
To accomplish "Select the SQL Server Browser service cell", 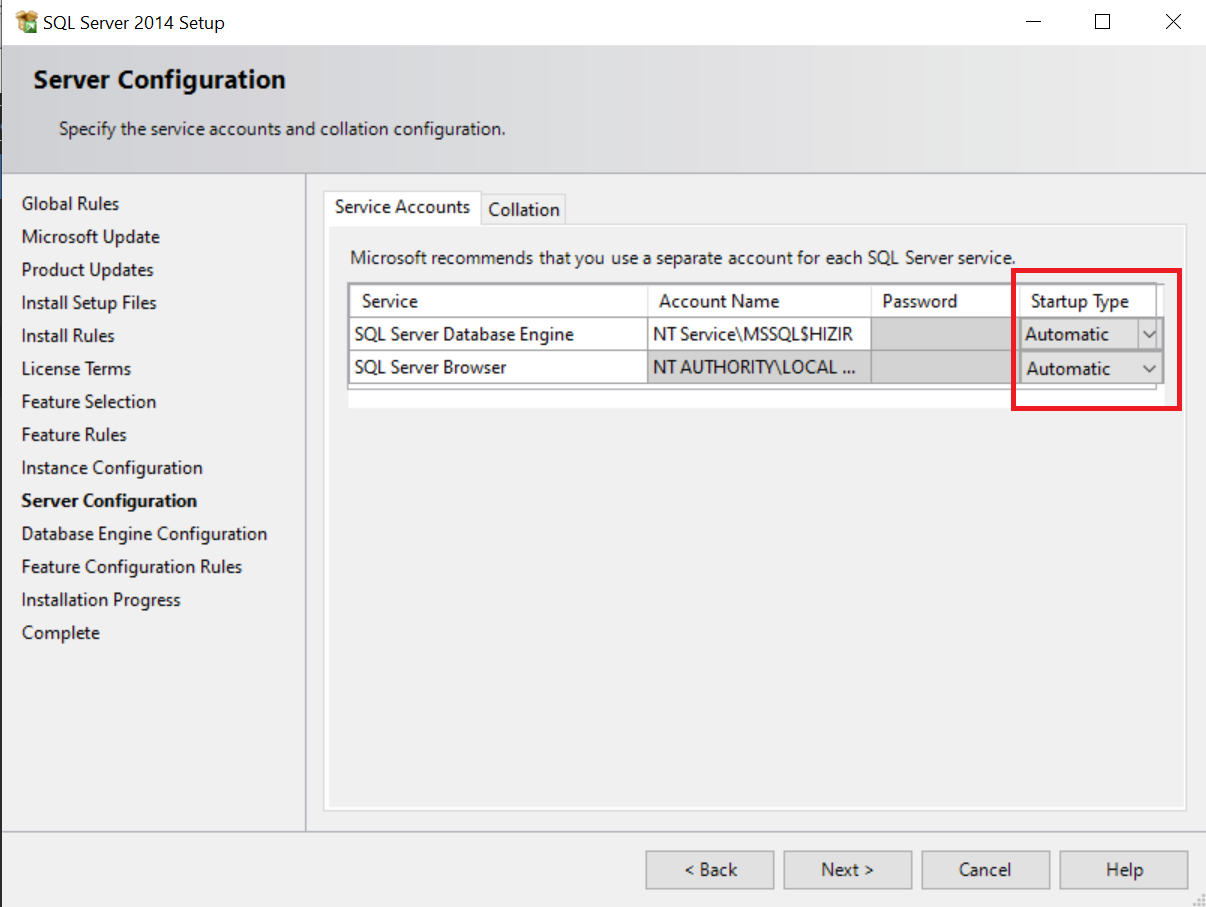I will tap(498, 368).
